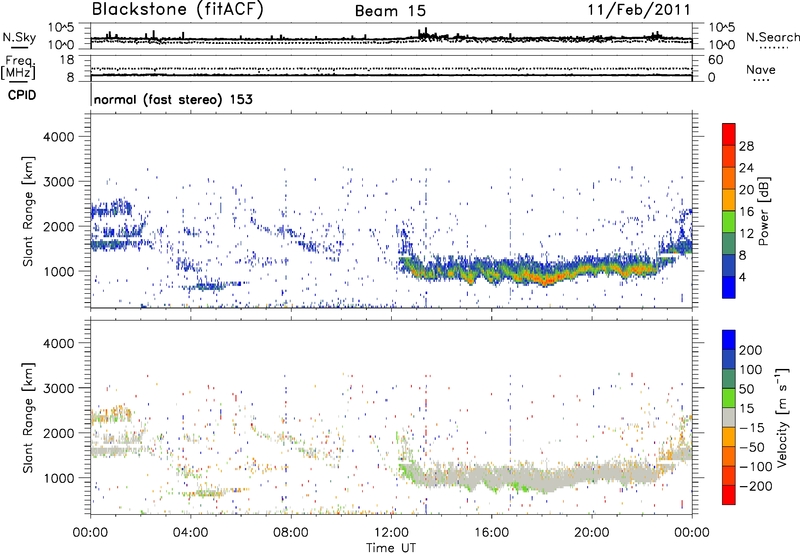
Task: Click the '60' Nave axis tick label
Action: pyautogui.click(x=715, y=60)
